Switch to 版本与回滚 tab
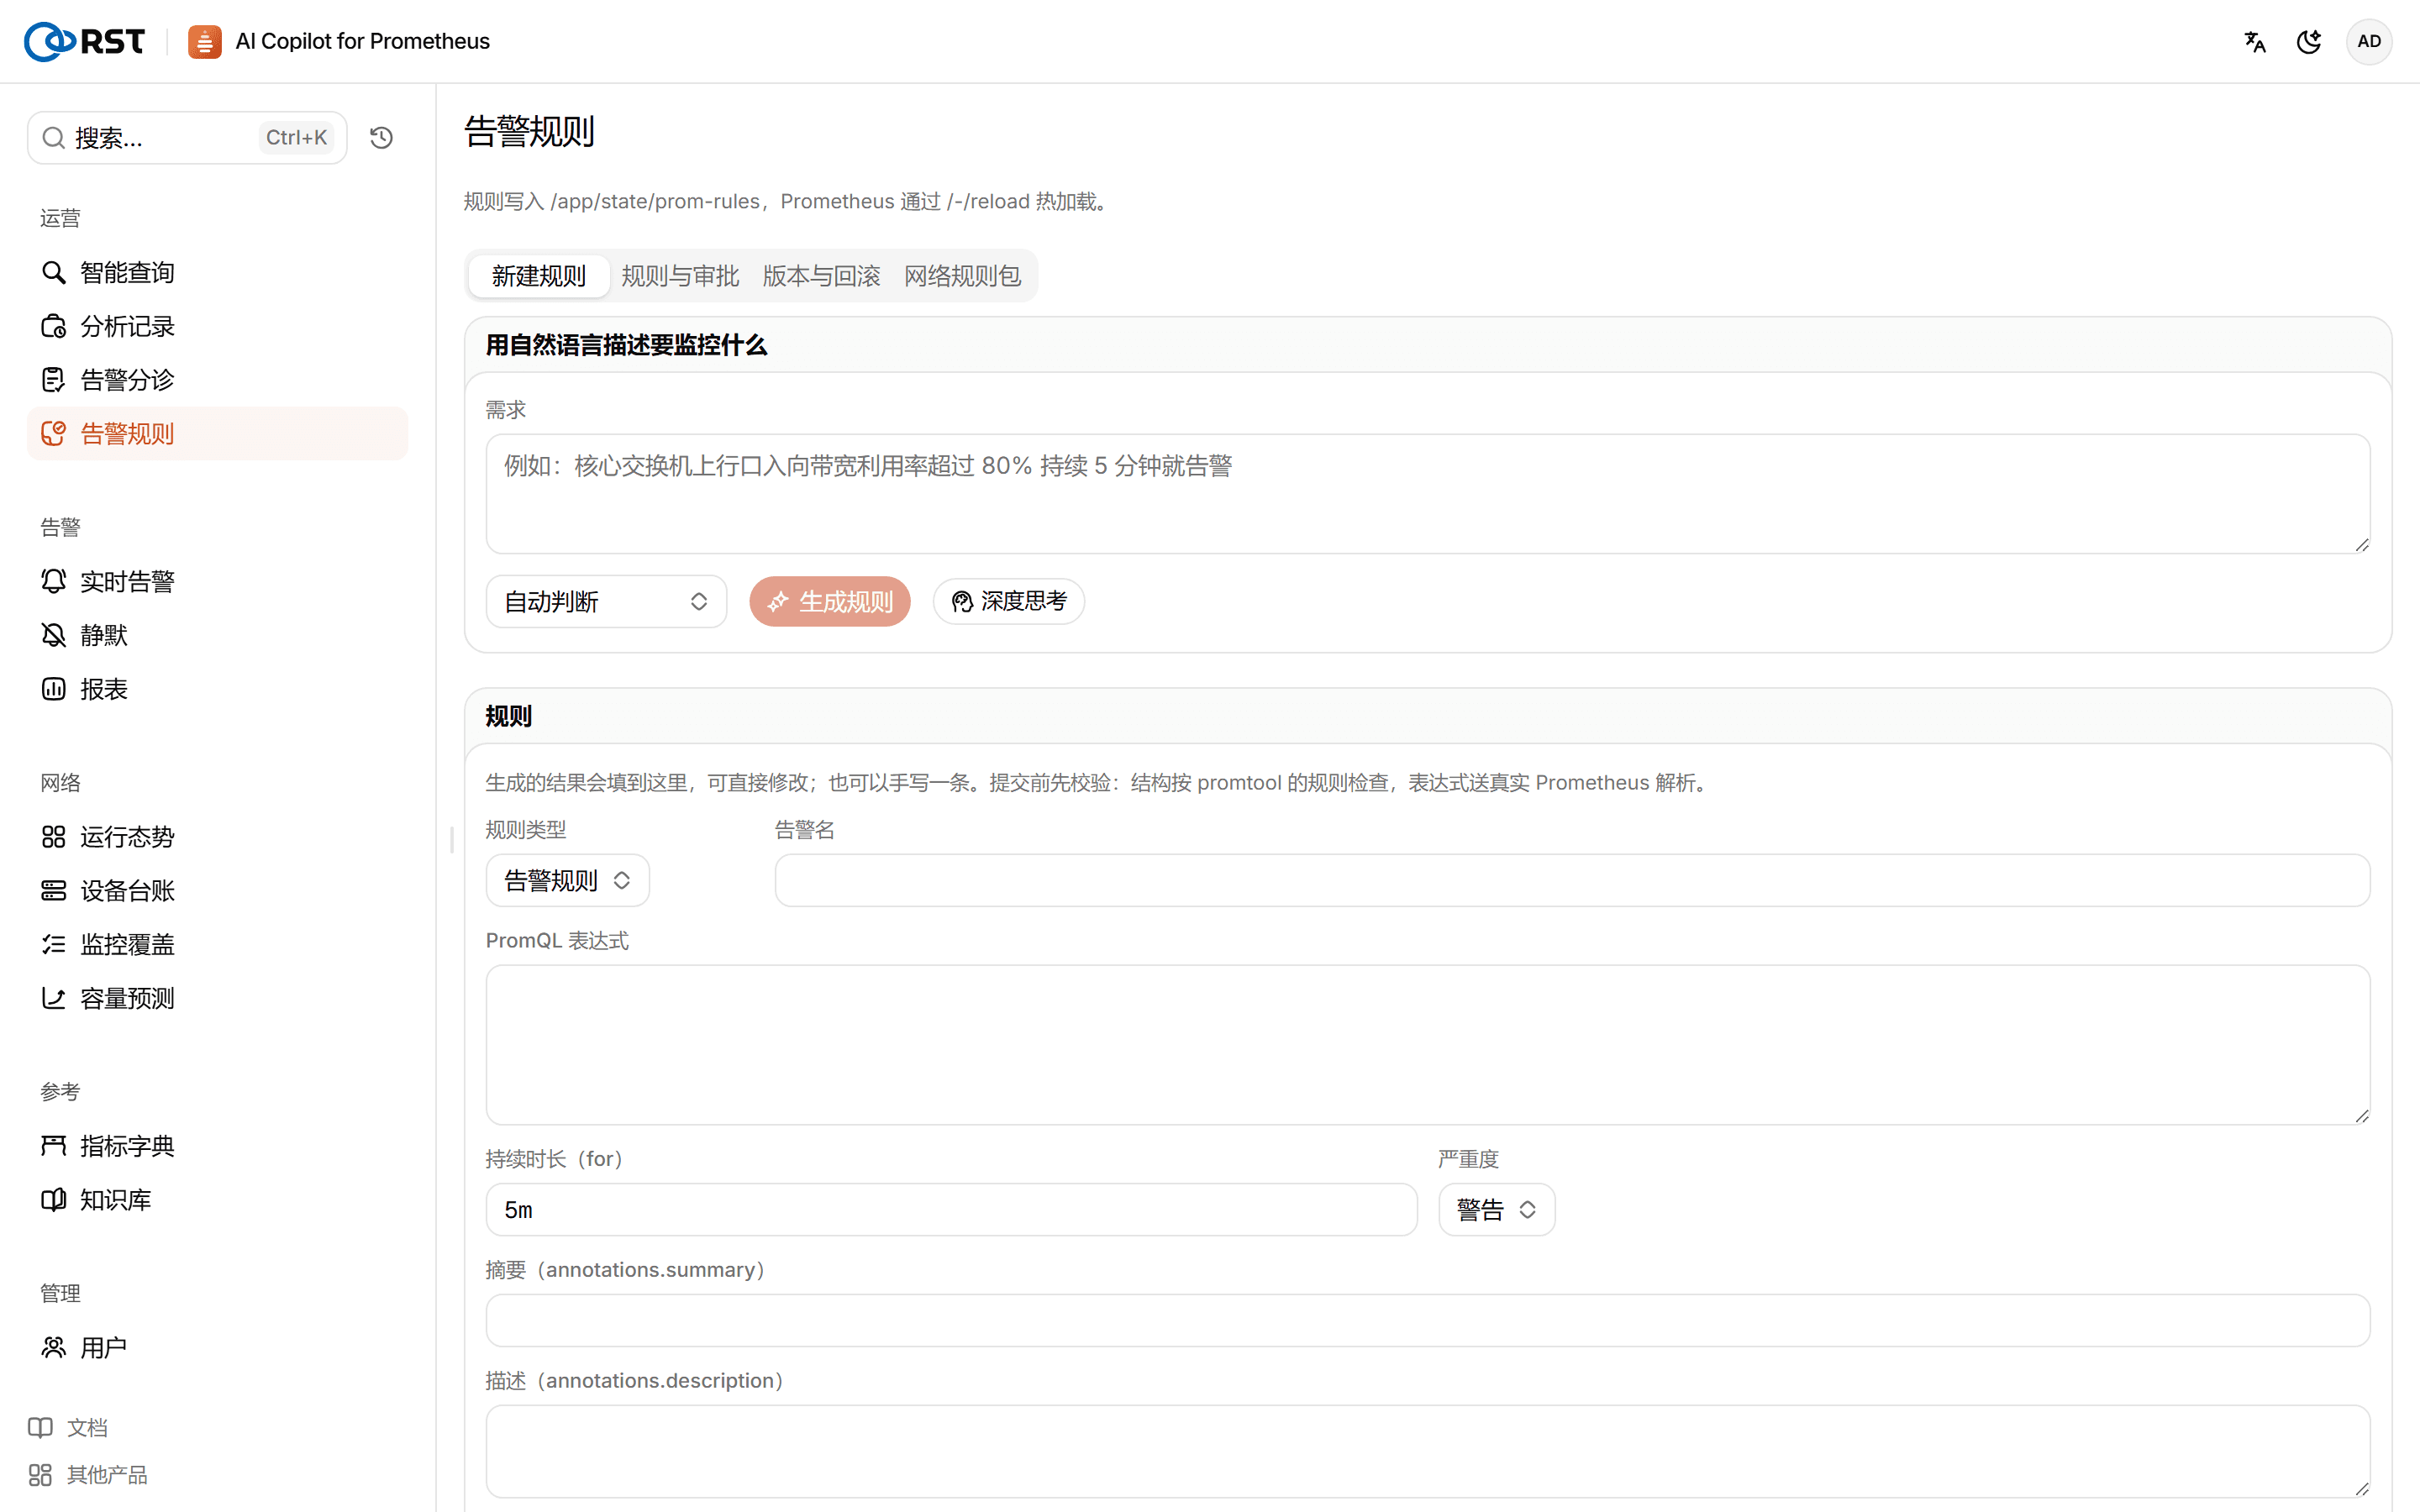Viewport: 2420px width, 1512px height. pyautogui.click(x=821, y=276)
